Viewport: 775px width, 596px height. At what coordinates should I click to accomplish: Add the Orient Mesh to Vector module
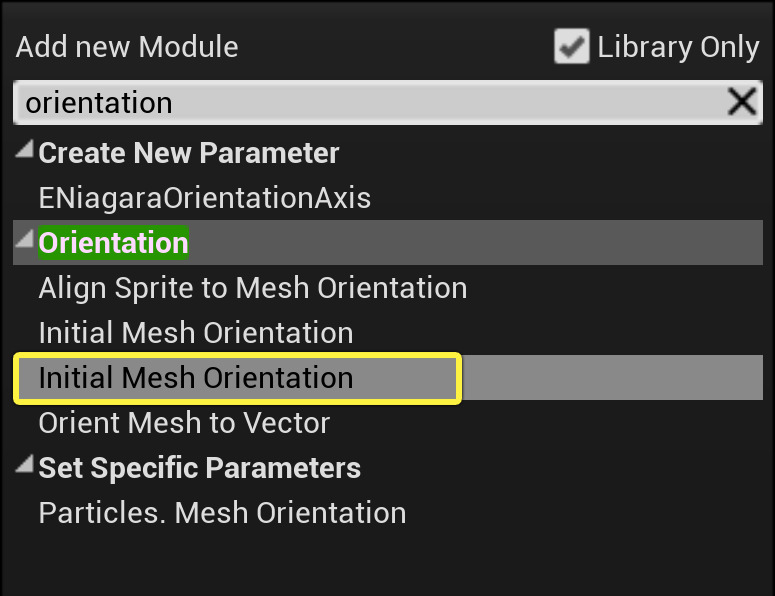click(x=184, y=423)
